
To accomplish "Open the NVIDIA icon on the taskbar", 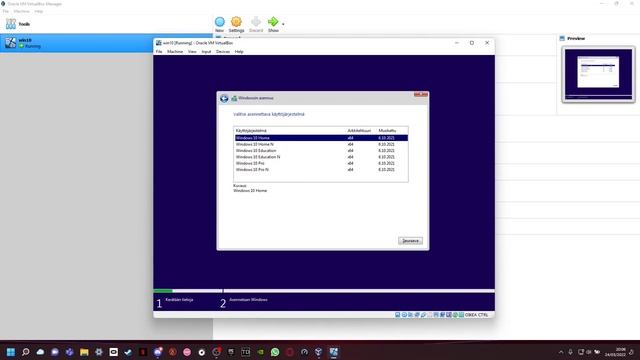I will pyautogui.click(x=260, y=352).
